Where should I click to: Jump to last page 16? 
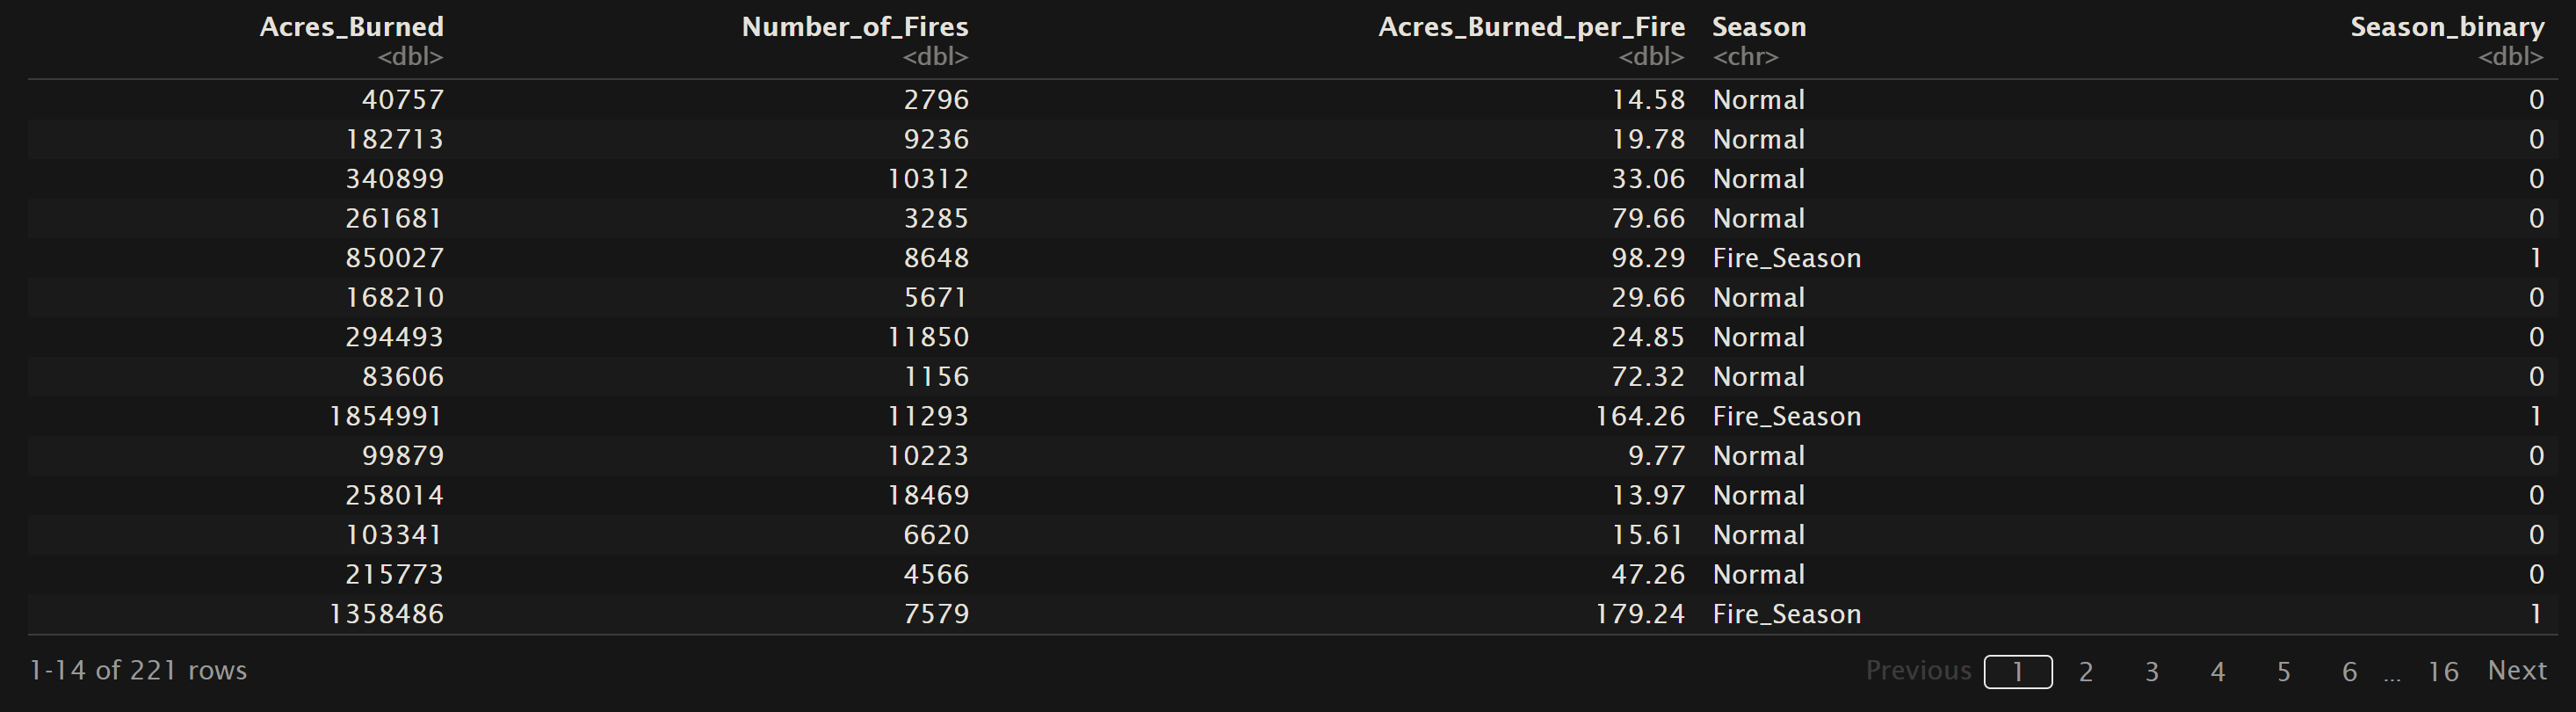(2442, 672)
